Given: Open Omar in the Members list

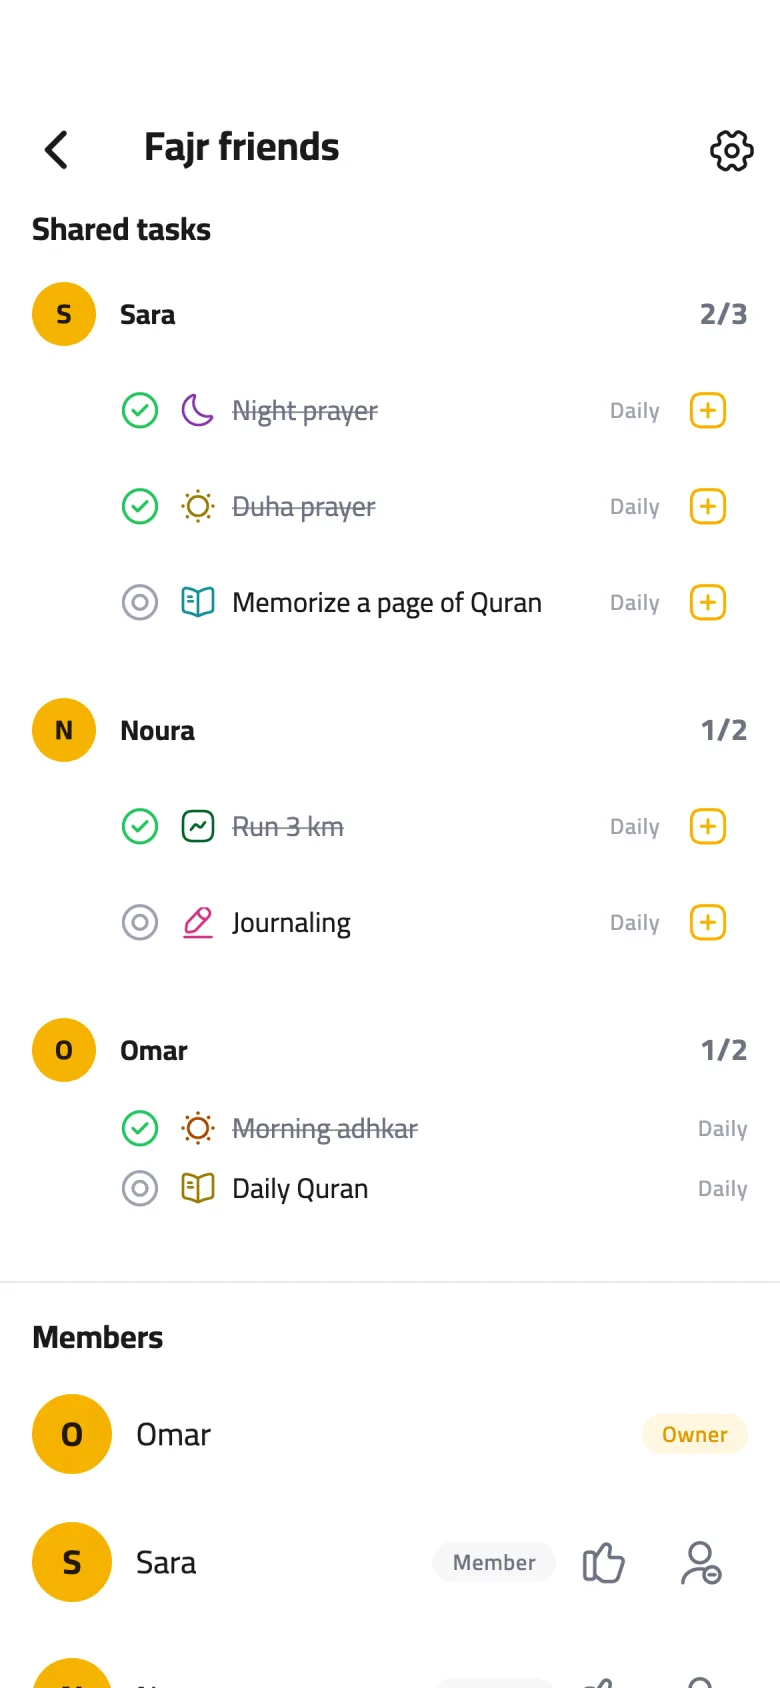Looking at the screenshot, I should (390, 1434).
